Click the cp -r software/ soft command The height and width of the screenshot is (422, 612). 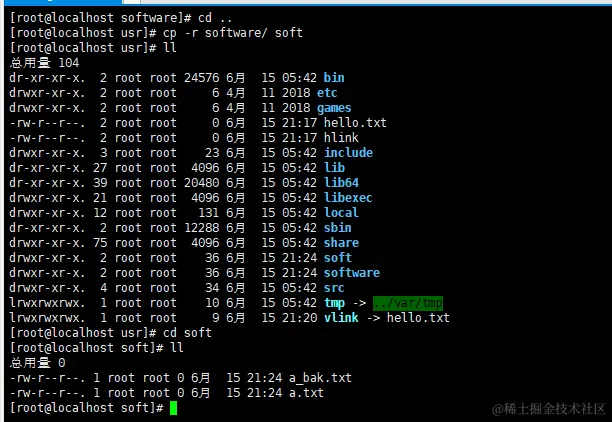coord(233,33)
